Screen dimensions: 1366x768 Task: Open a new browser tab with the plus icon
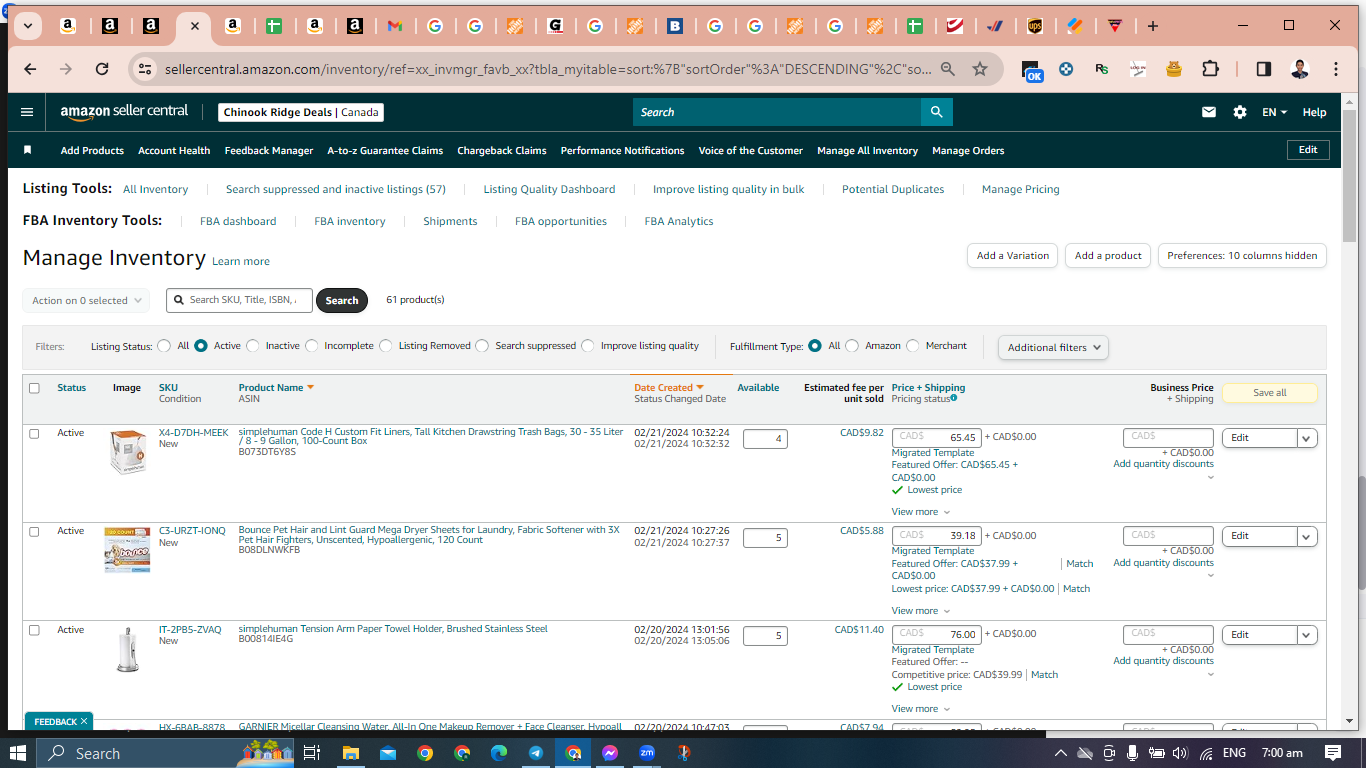coord(1153,26)
